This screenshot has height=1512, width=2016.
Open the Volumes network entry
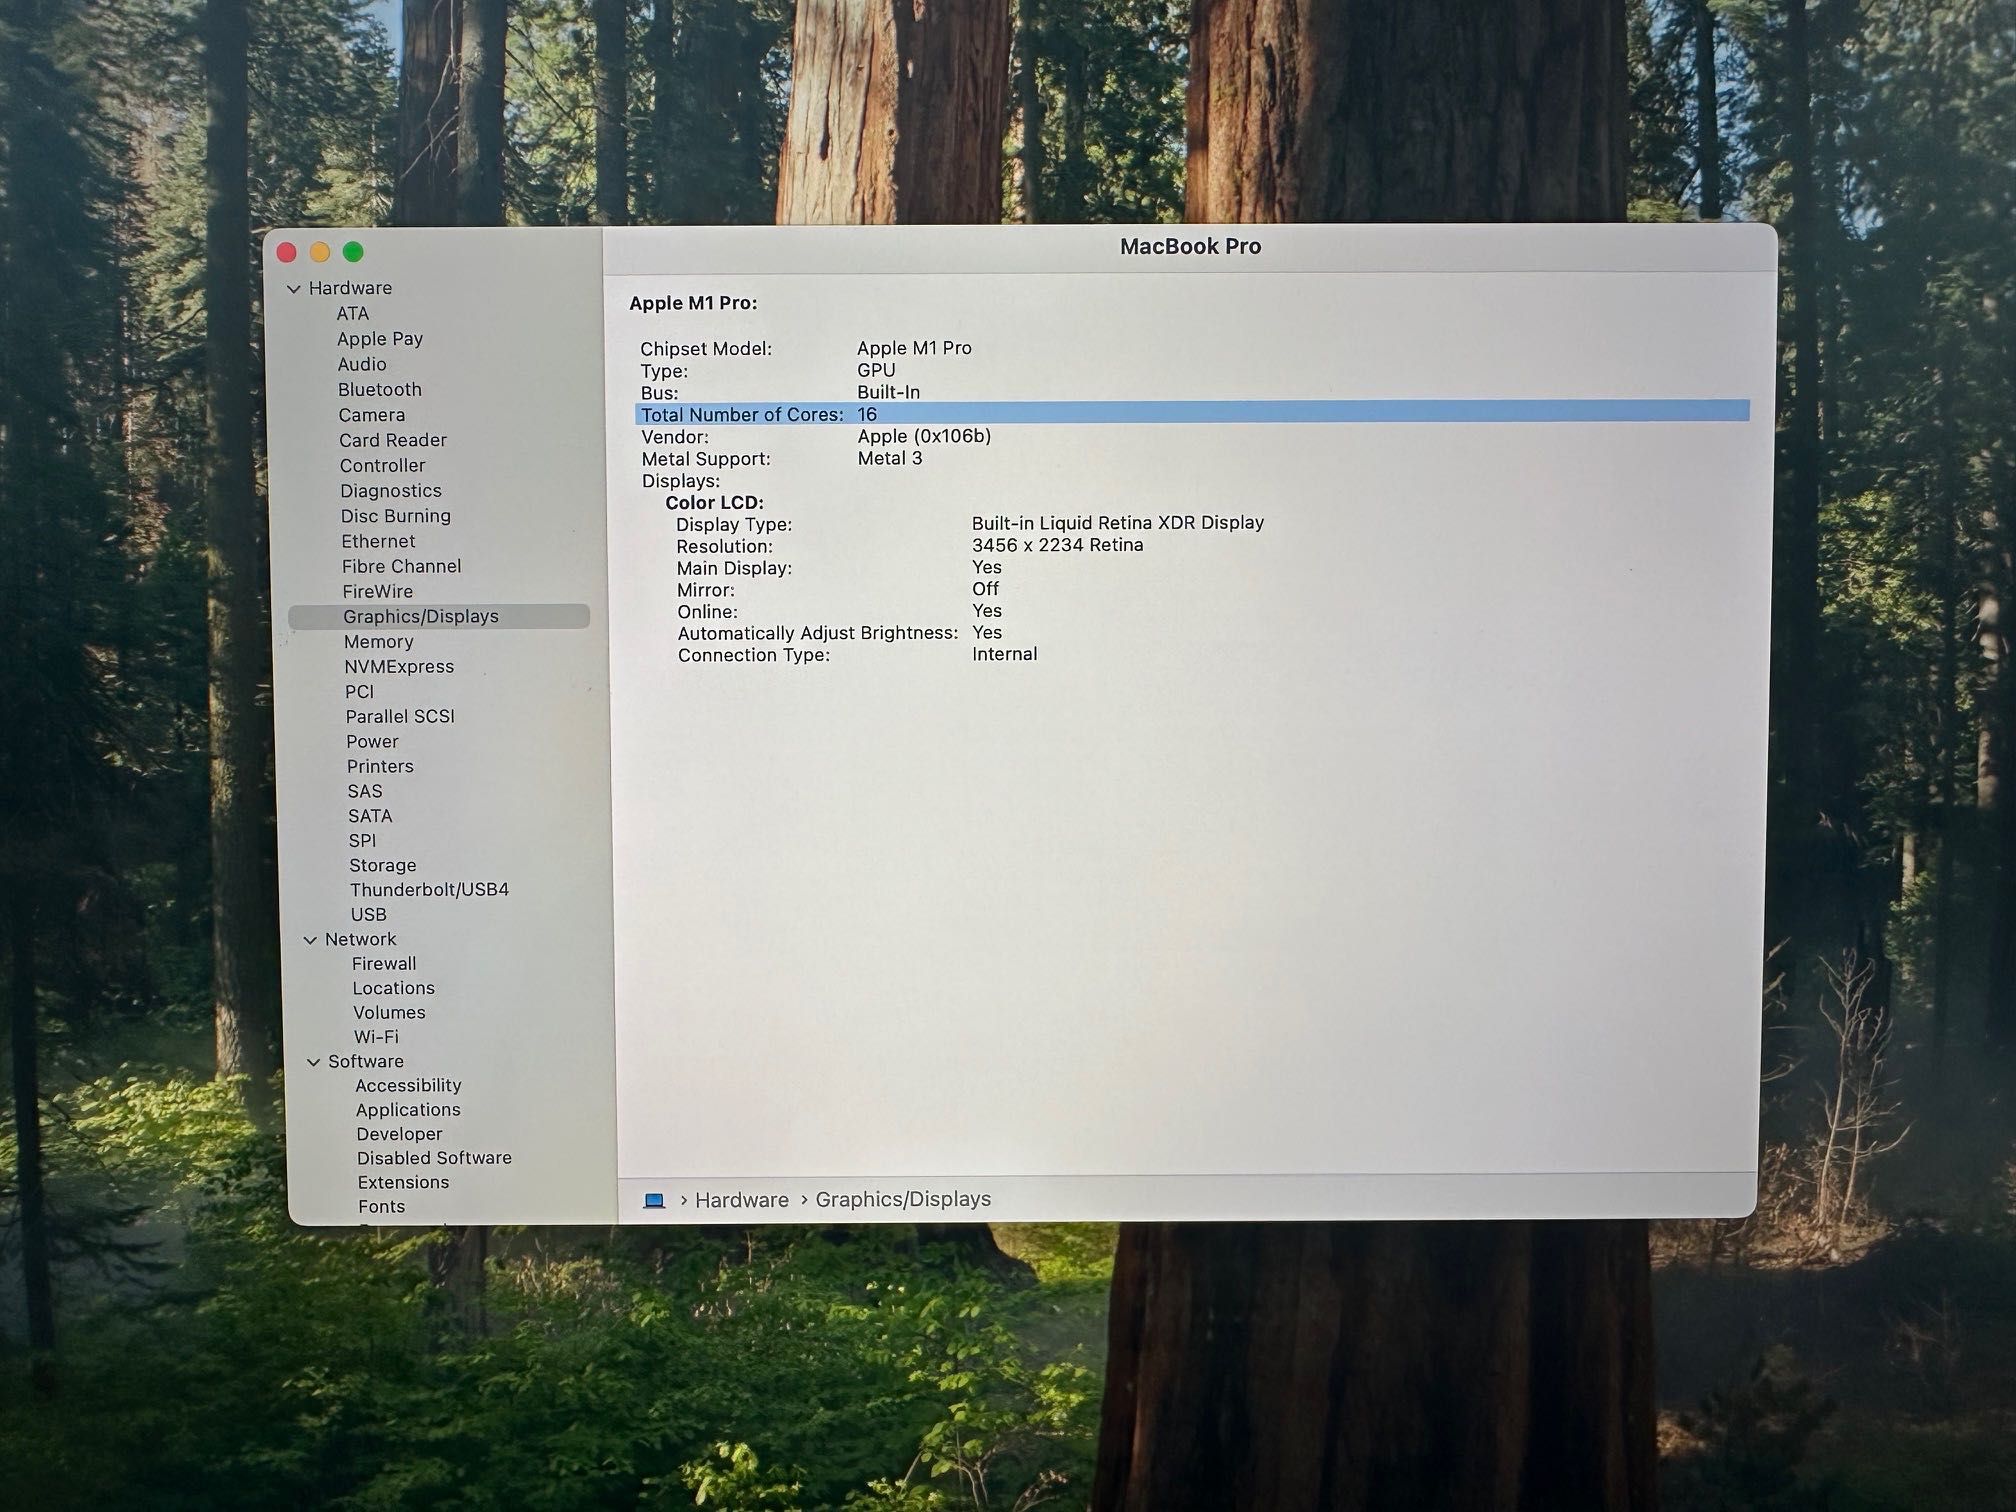tap(389, 1012)
